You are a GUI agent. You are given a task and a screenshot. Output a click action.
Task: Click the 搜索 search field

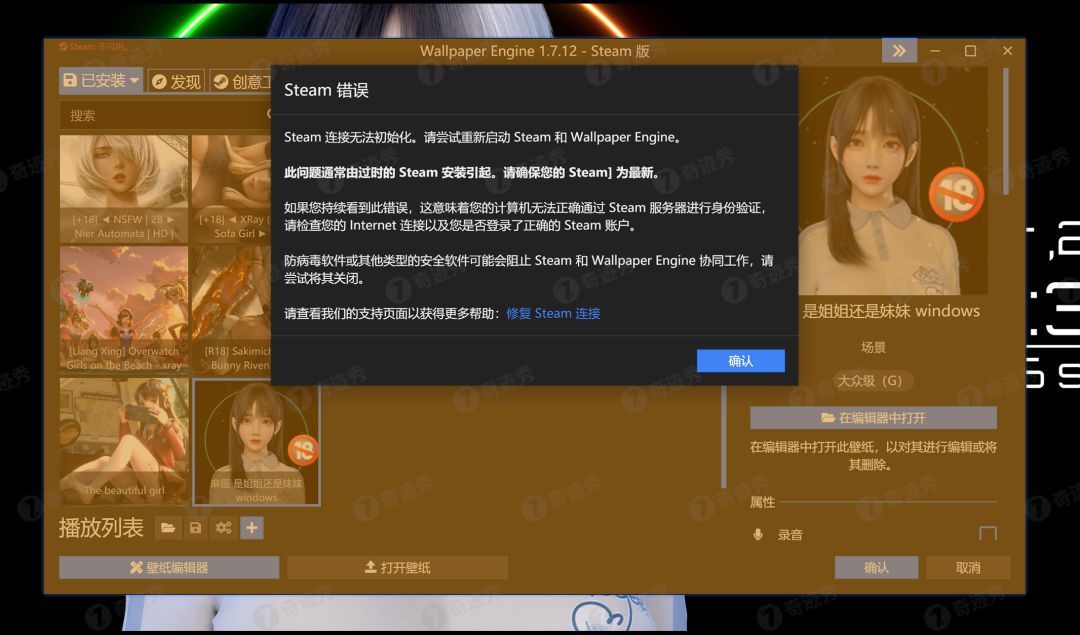pyautogui.click(x=165, y=115)
